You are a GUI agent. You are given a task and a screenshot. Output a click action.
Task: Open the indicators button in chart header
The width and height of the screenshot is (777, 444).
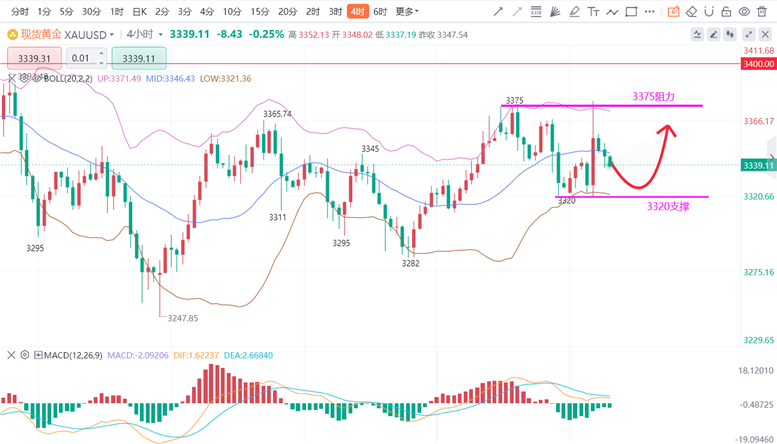point(697,35)
